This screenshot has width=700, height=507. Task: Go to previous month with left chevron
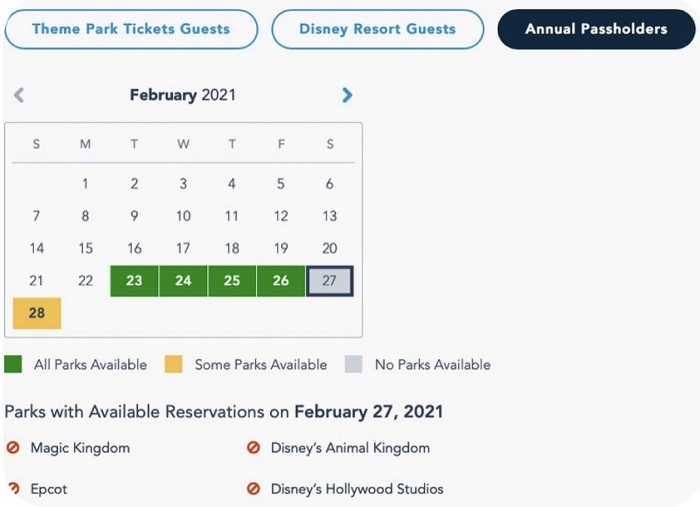pos(19,95)
